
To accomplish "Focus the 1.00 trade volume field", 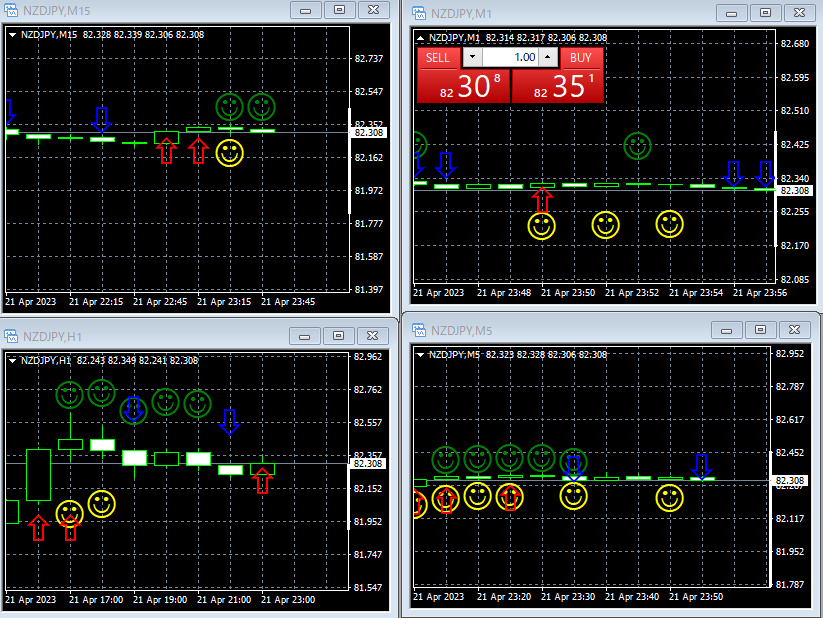I will 510,57.
